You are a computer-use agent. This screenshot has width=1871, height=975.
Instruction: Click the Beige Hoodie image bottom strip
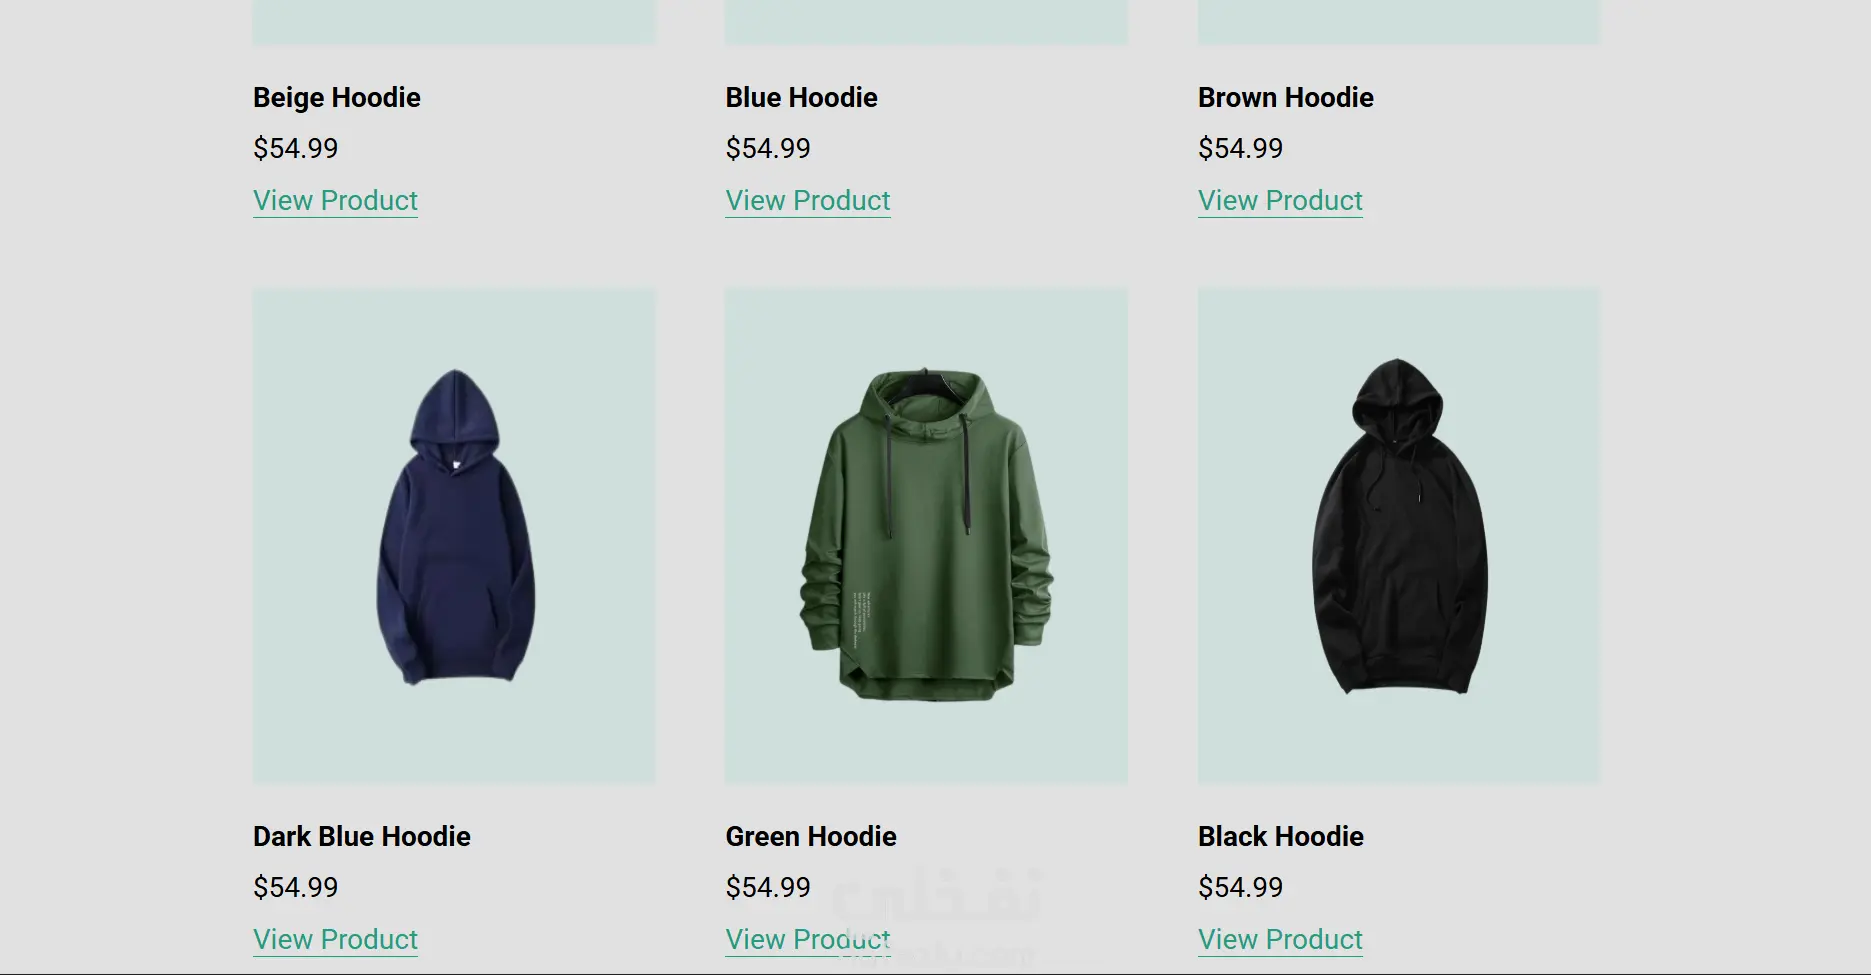[454, 22]
